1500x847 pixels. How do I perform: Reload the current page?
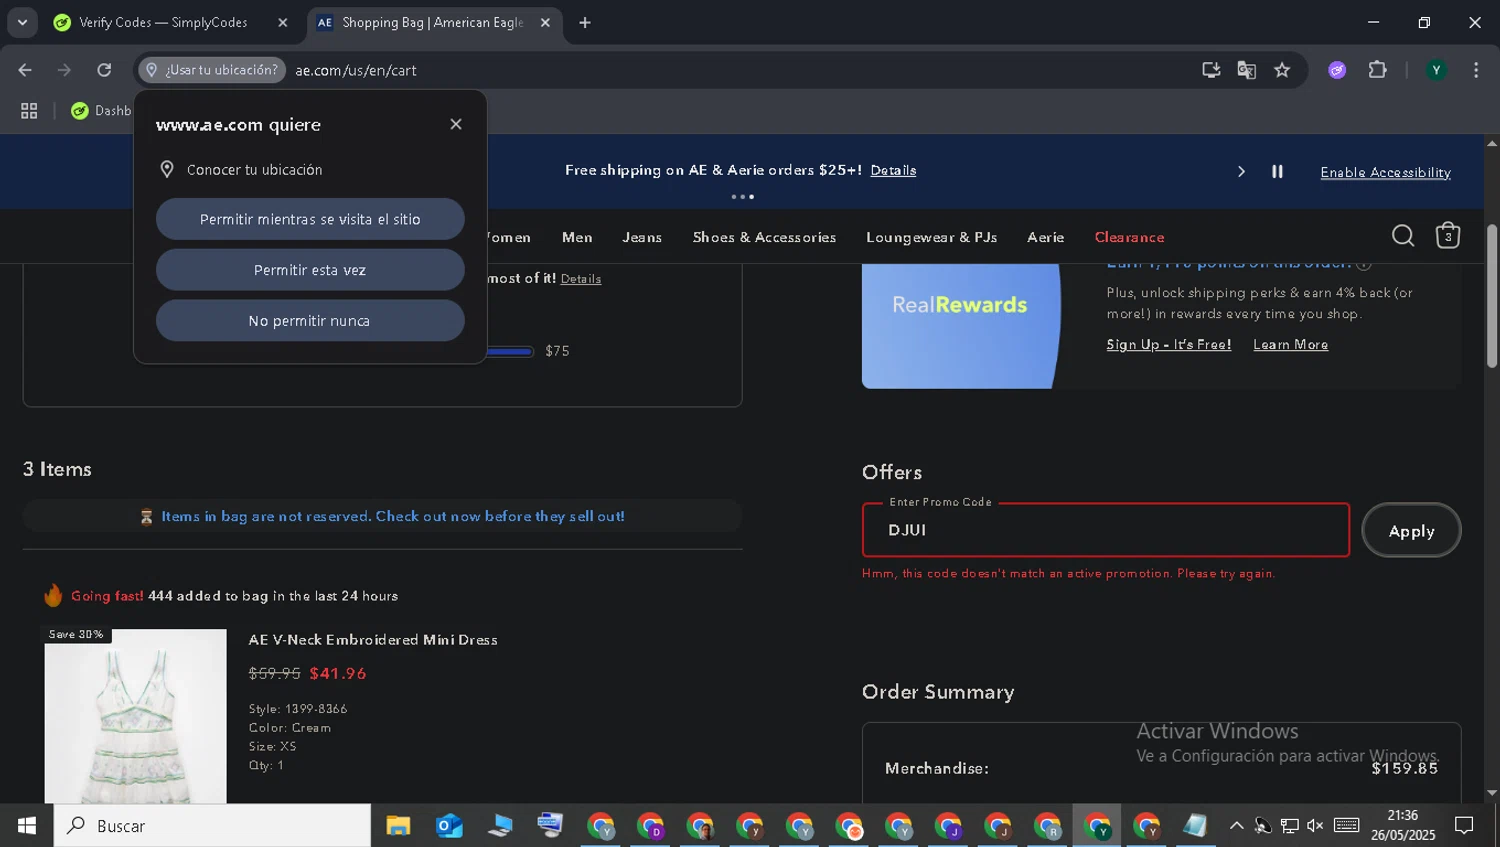(x=104, y=70)
